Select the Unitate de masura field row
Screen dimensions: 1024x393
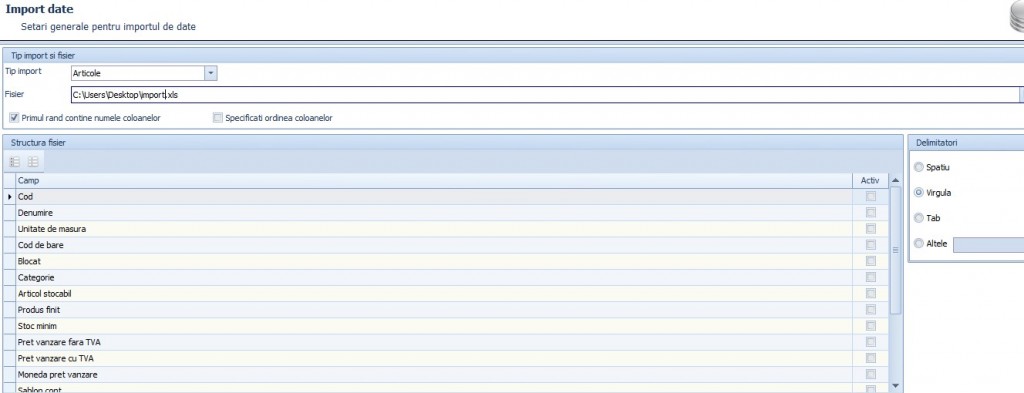[x=434, y=228]
